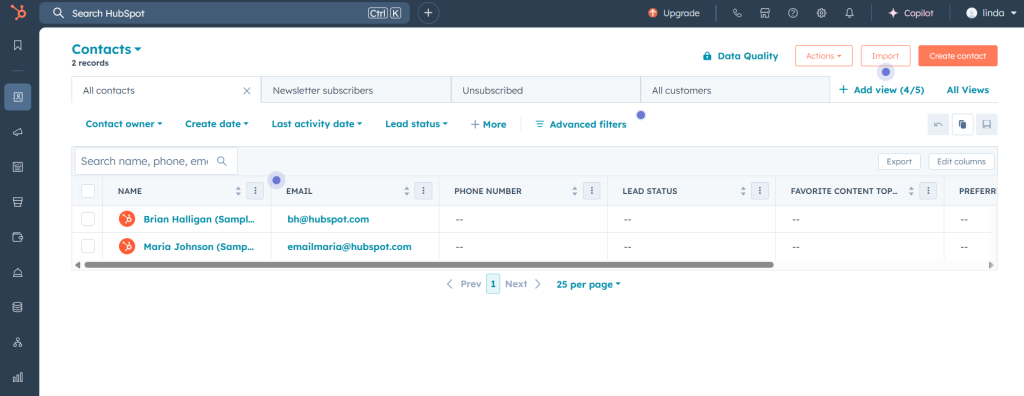Open the Copilot assistant

[910, 13]
